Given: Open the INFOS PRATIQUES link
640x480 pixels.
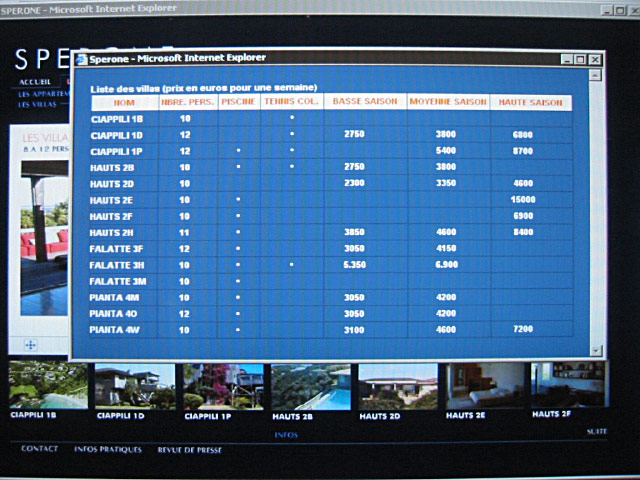Looking at the screenshot, I should tap(108, 449).
